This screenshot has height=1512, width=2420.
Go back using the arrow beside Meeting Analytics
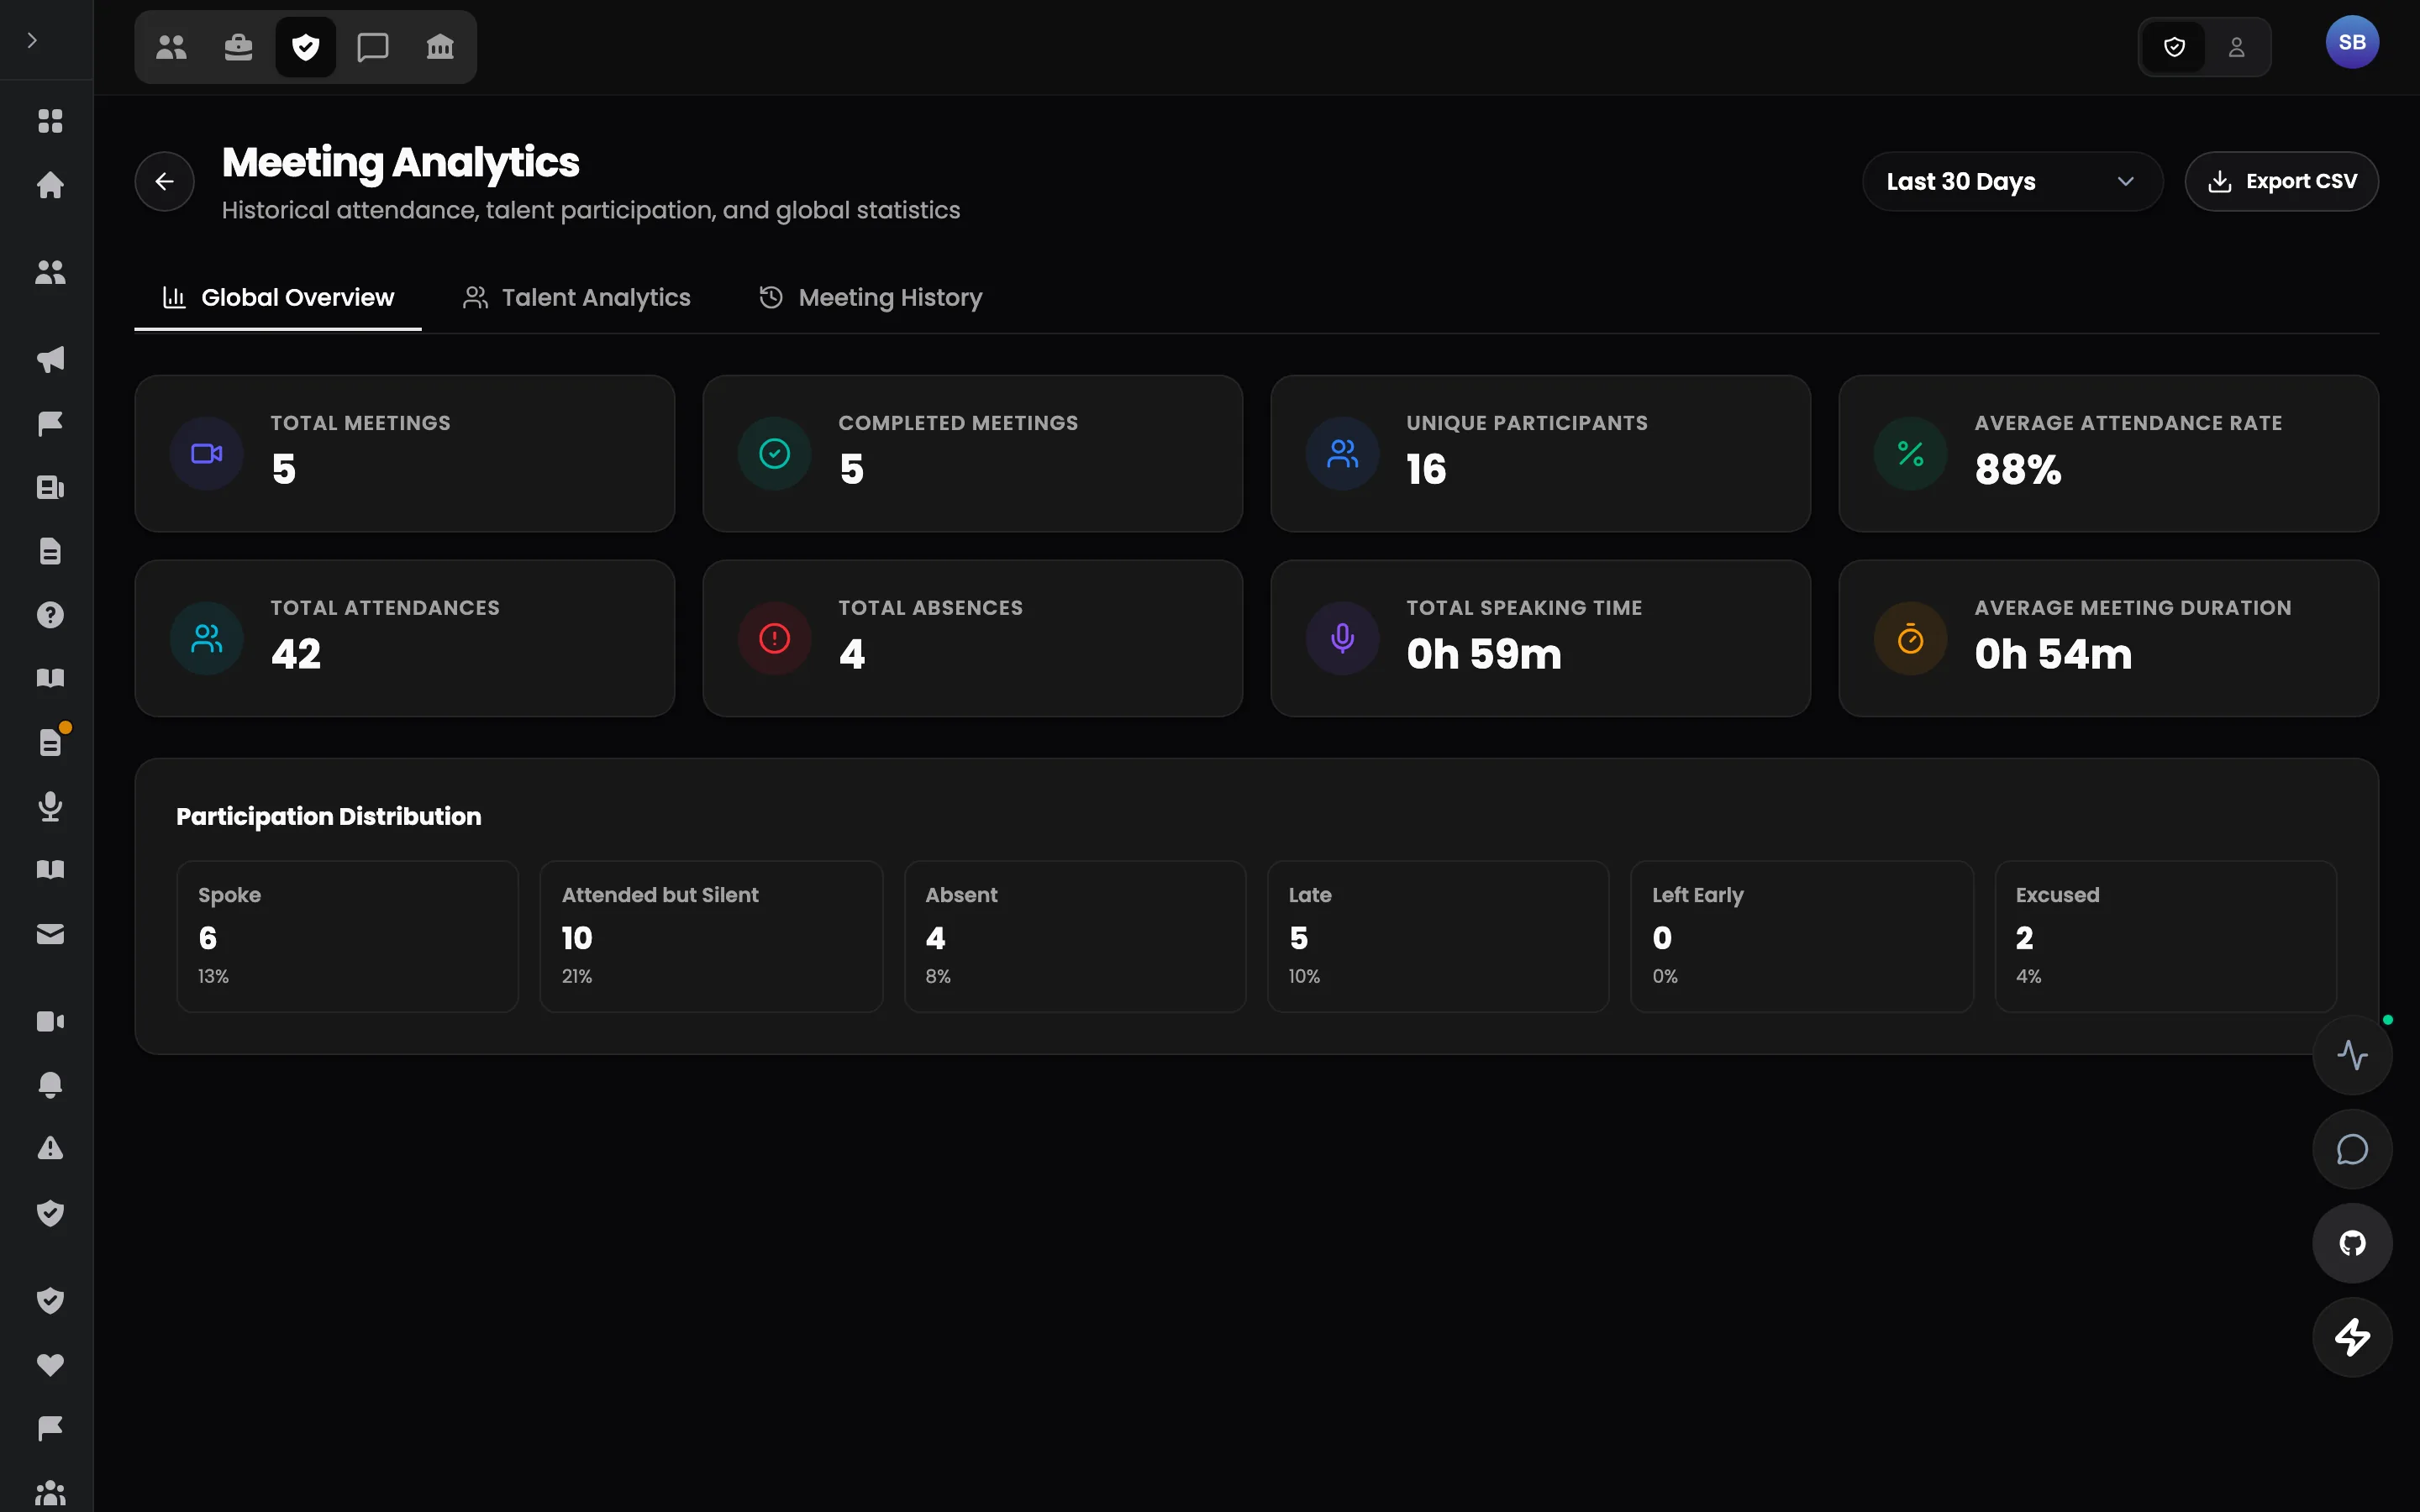click(x=165, y=181)
